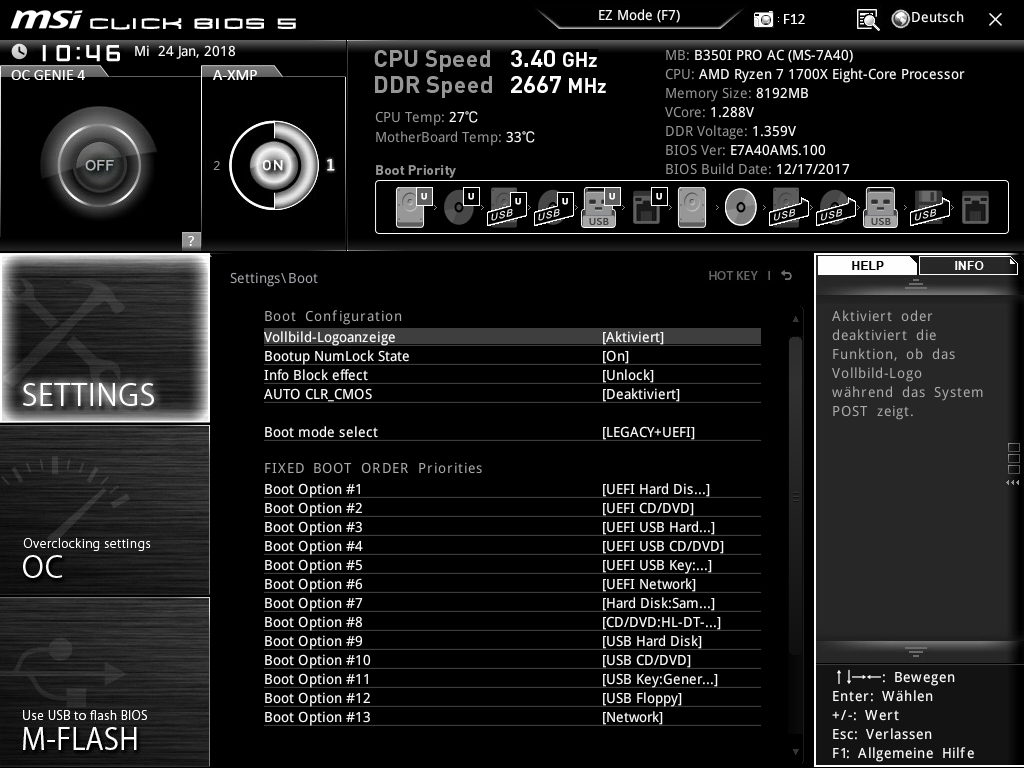1024x768 pixels.
Task: Click the help panel top collapse handle
Action: coord(916,283)
